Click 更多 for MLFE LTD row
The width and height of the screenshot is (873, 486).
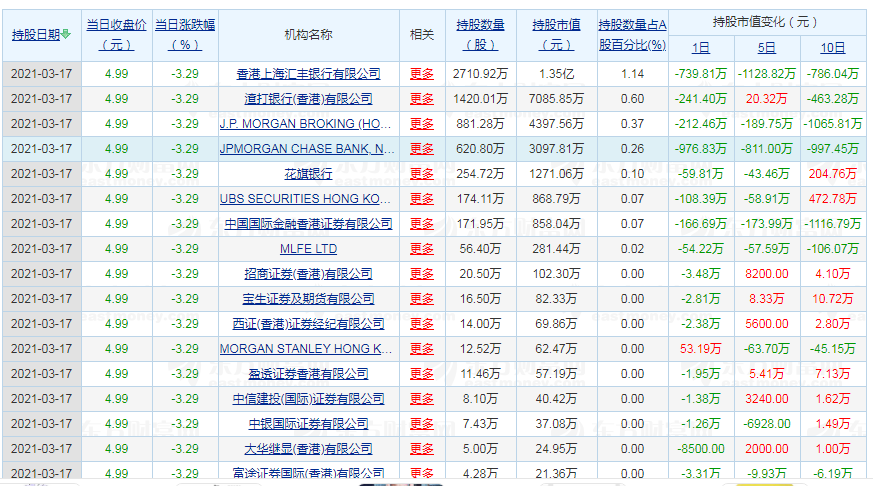(x=422, y=249)
